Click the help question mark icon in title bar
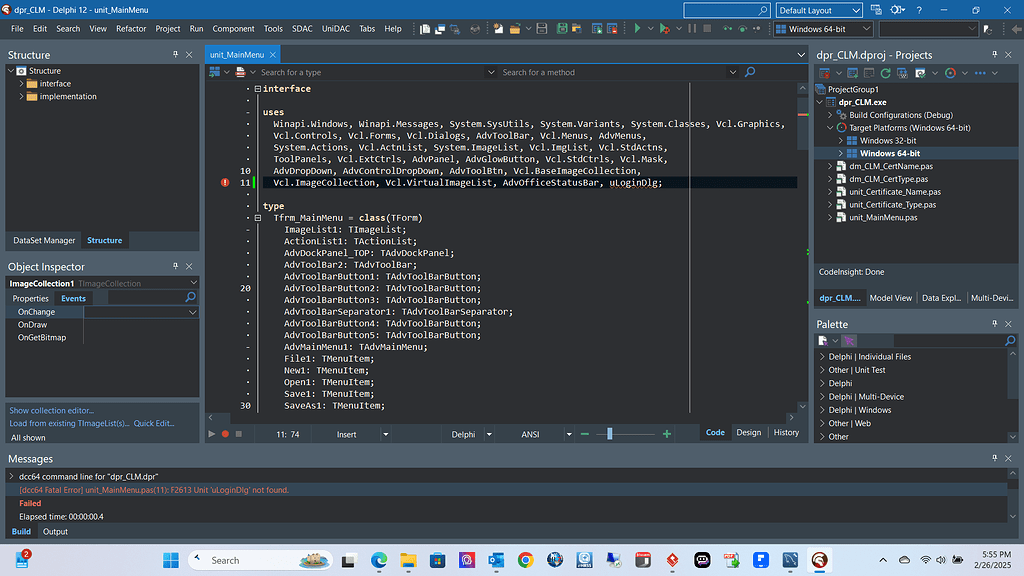Screen dimensions: 1024x576 click(x=918, y=8)
